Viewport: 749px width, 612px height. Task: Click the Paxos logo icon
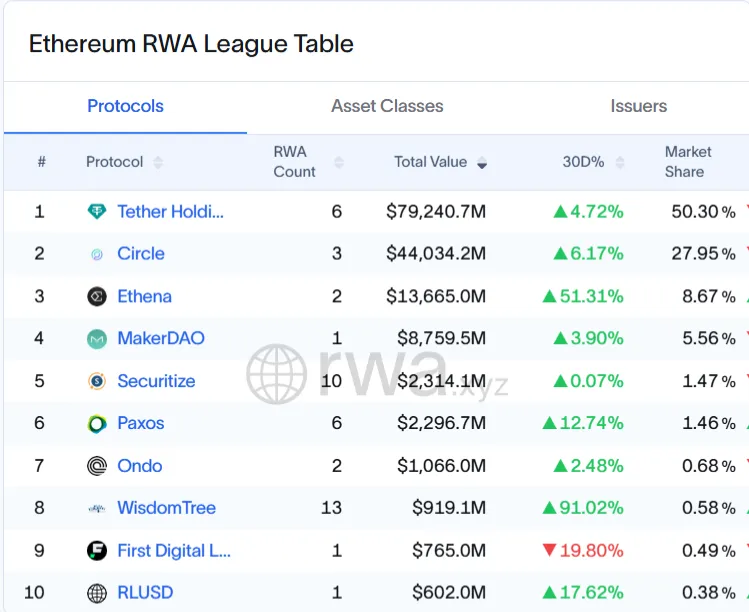97,424
